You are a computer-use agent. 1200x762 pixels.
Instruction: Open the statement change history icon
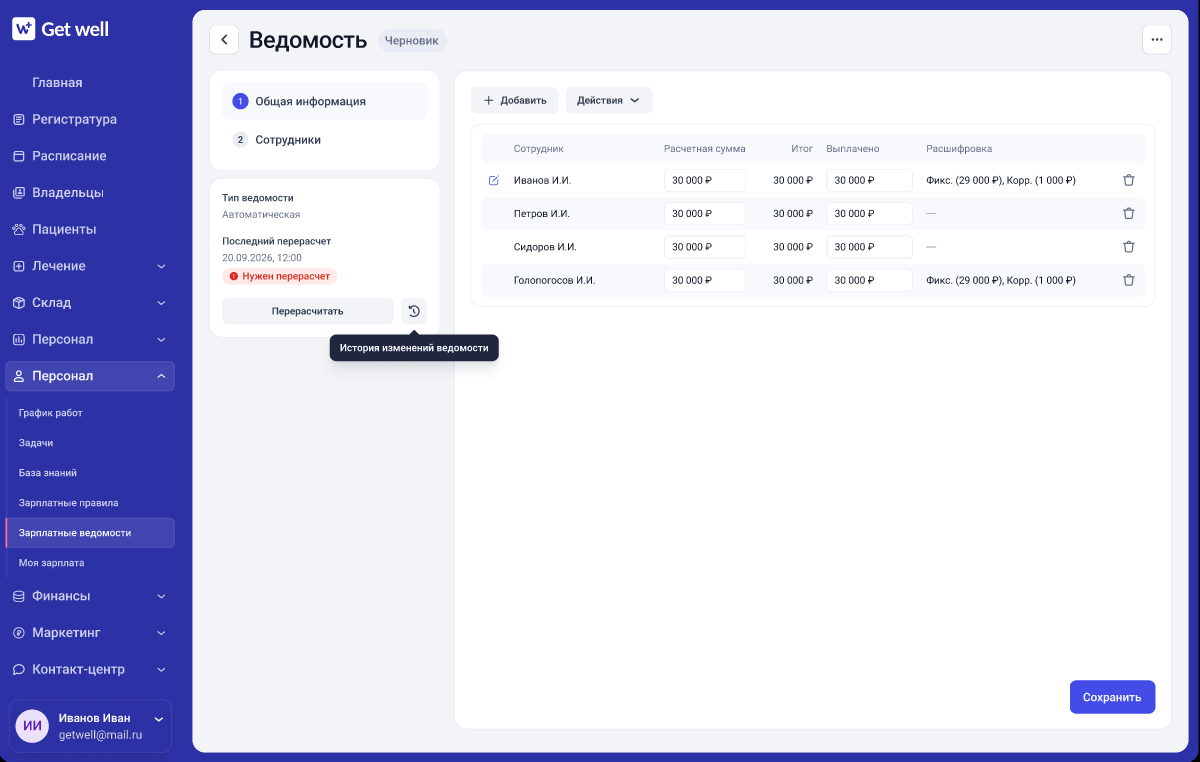pos(414,311)
